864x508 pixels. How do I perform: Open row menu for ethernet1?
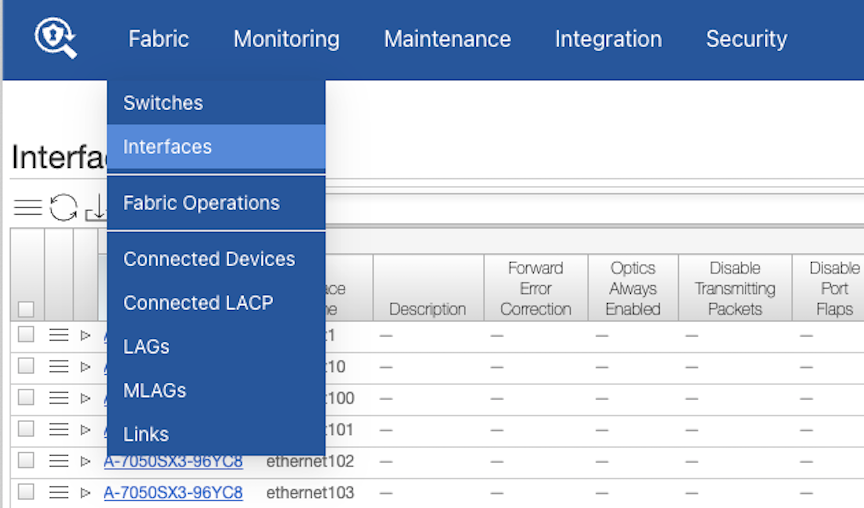click(x=58, y=335)
